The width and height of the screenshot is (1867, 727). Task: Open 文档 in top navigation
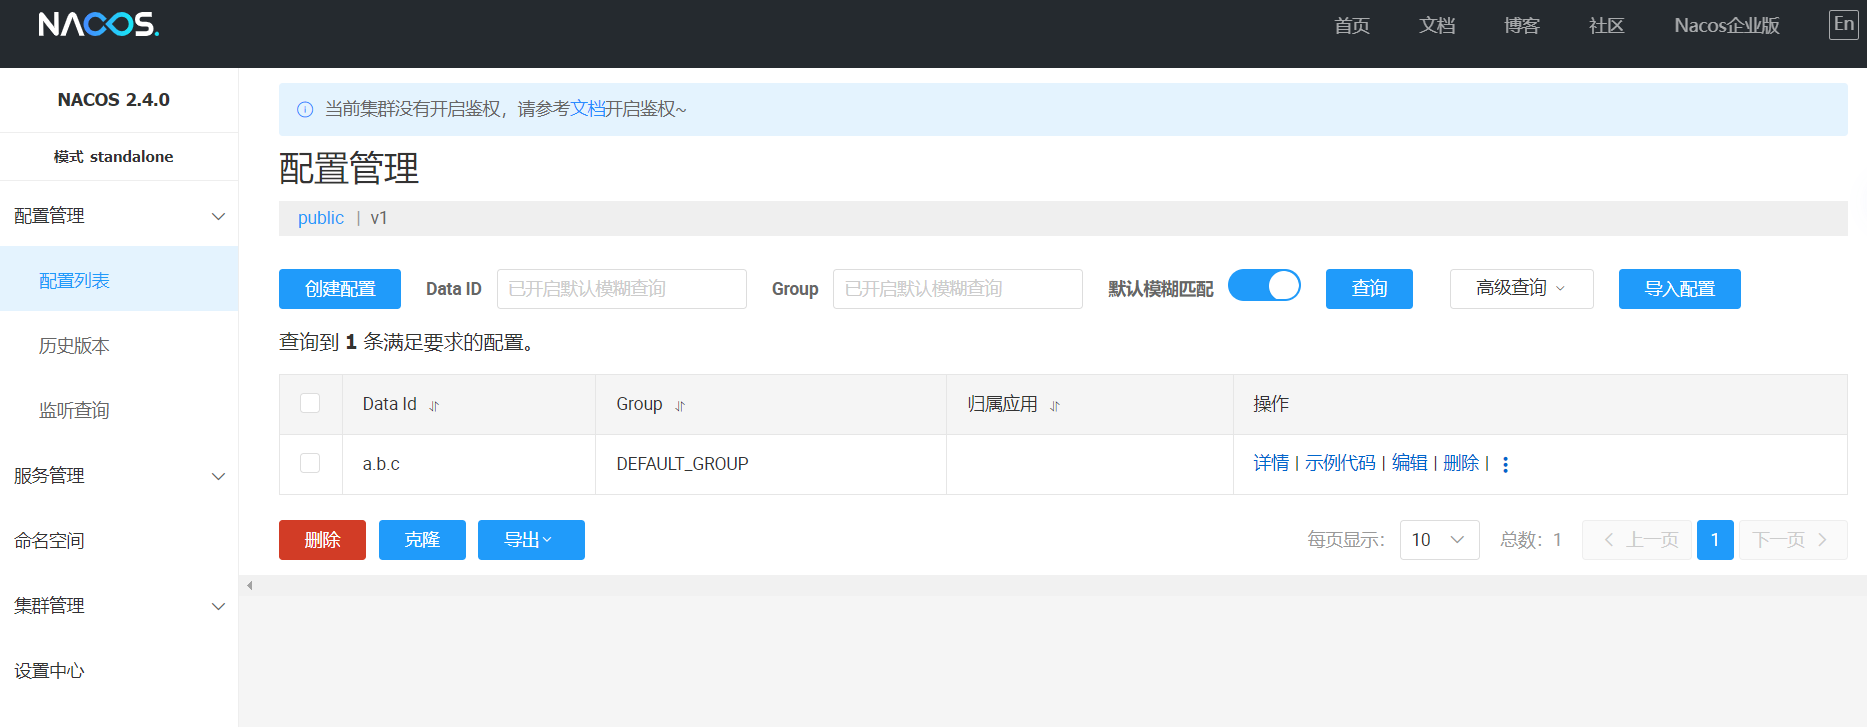point(1437,26)
